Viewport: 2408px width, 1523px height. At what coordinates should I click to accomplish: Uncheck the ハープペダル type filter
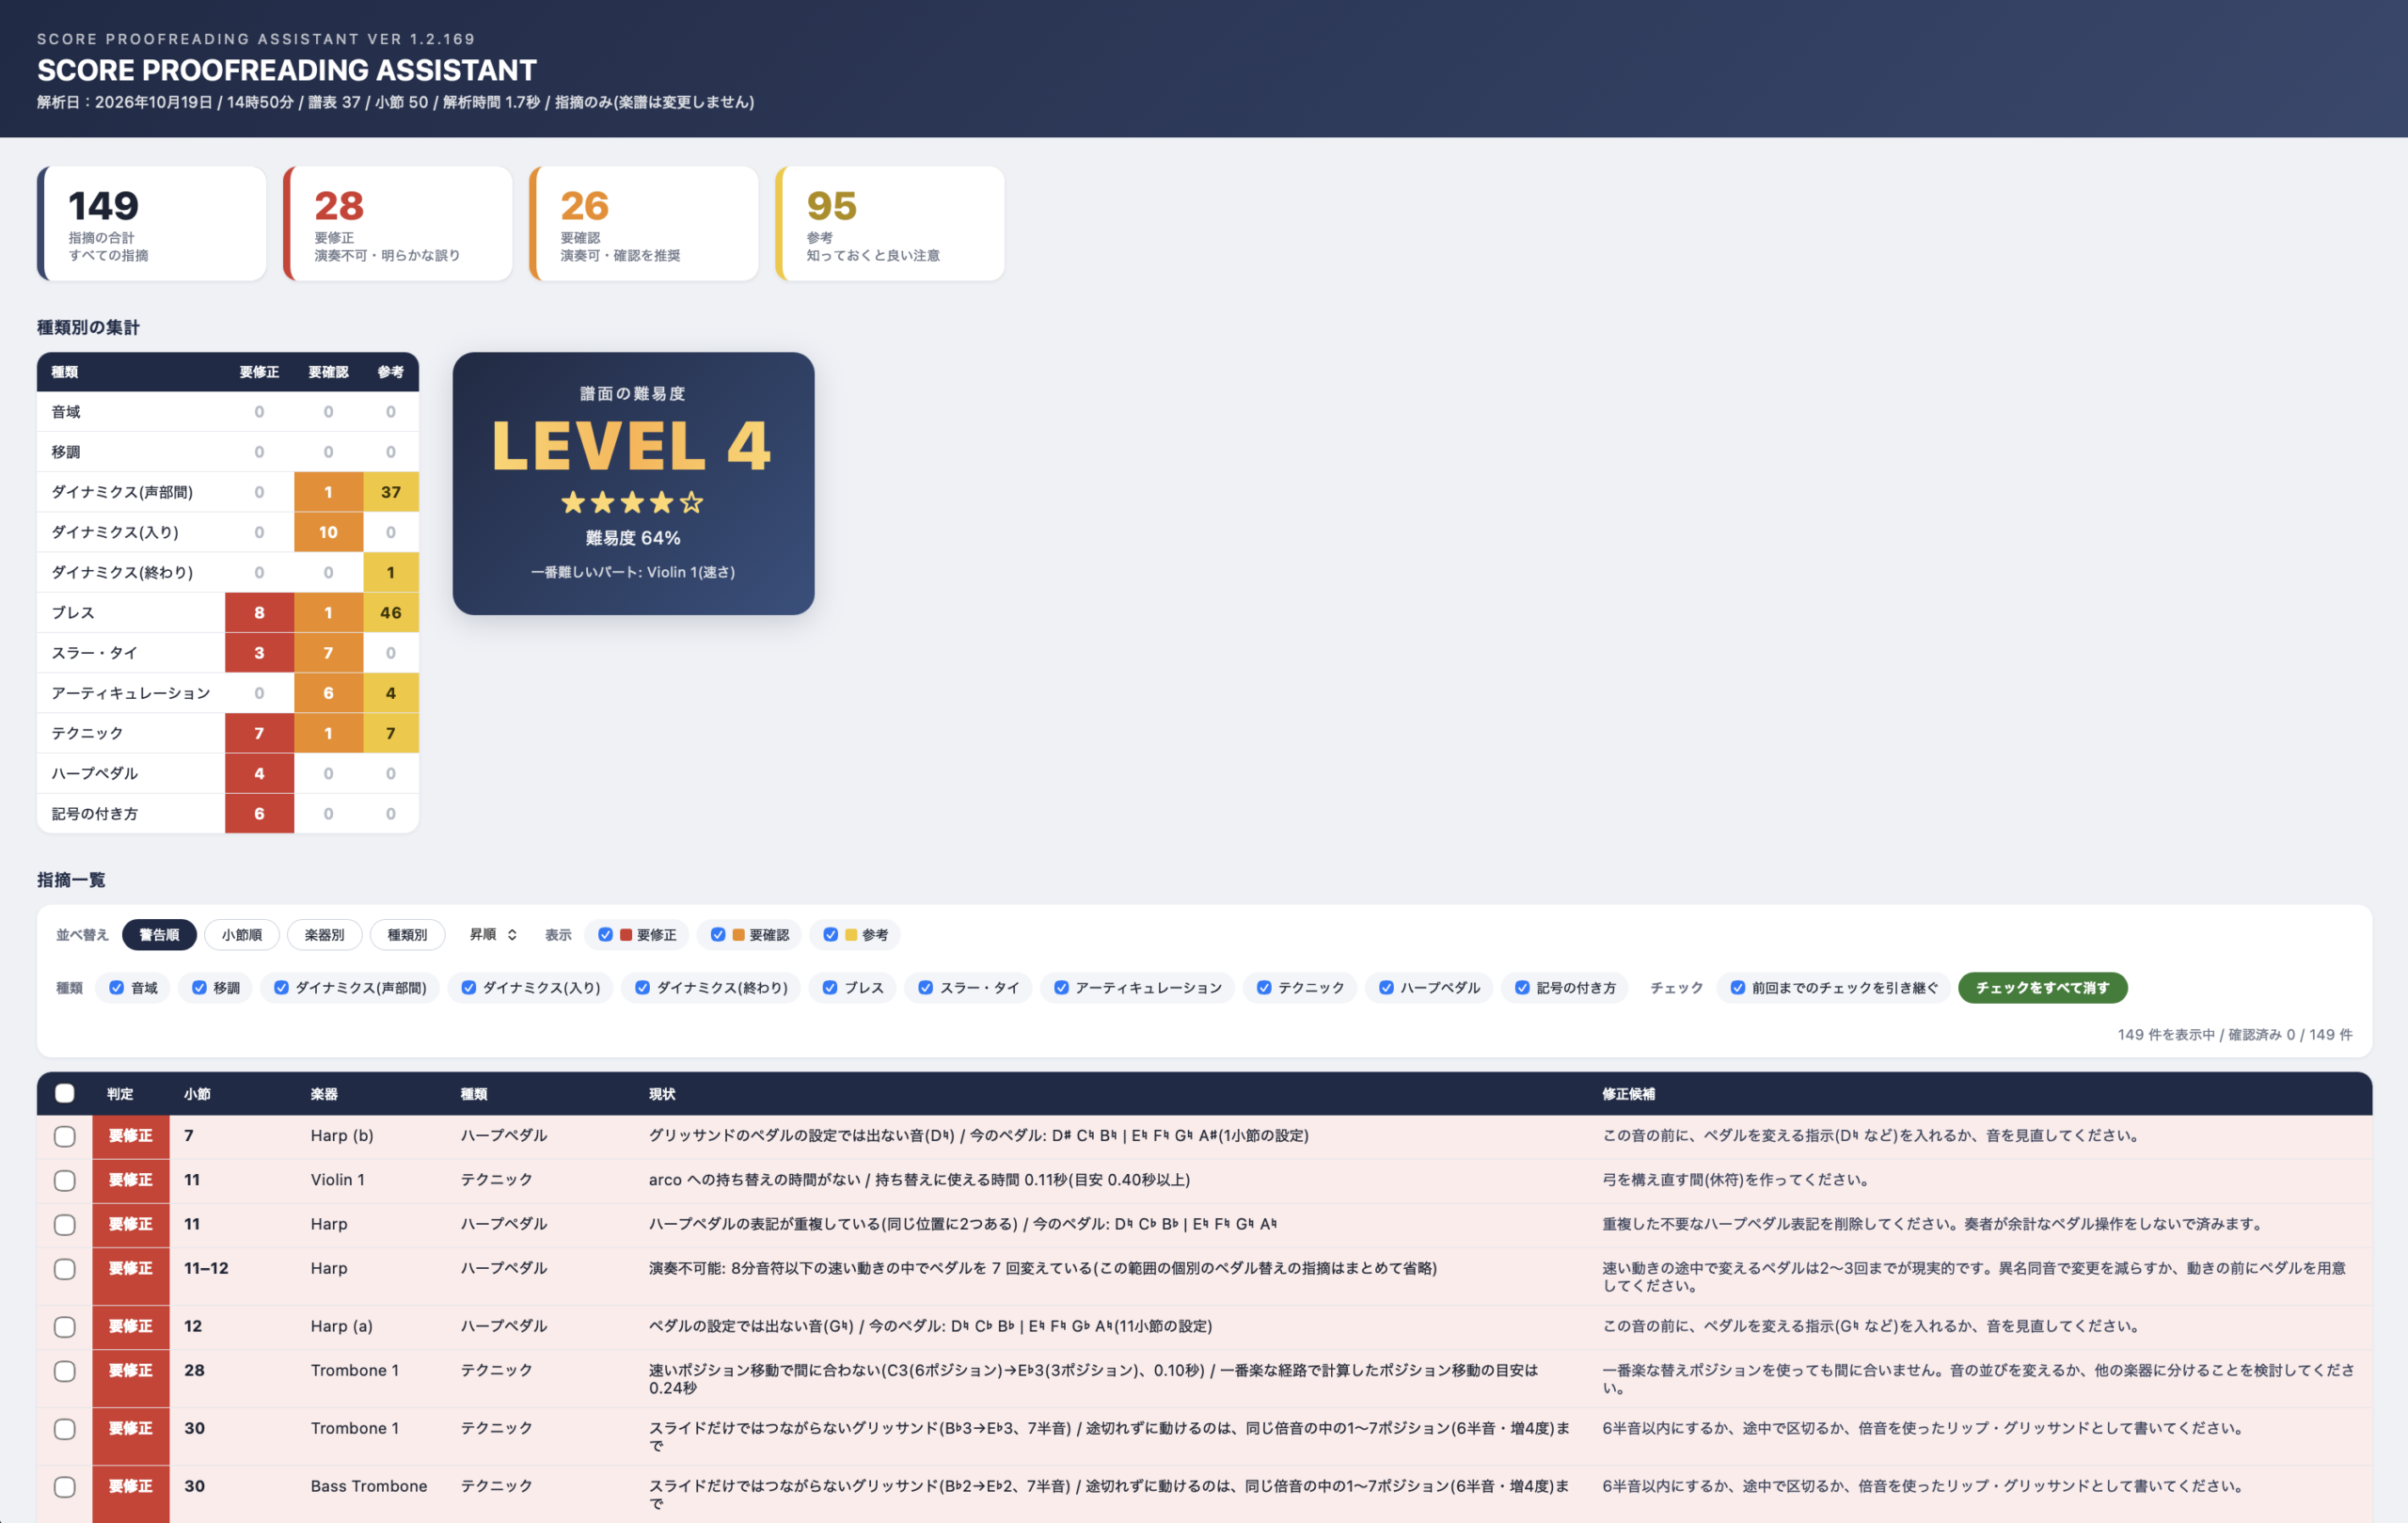(x=1386, y=988)
